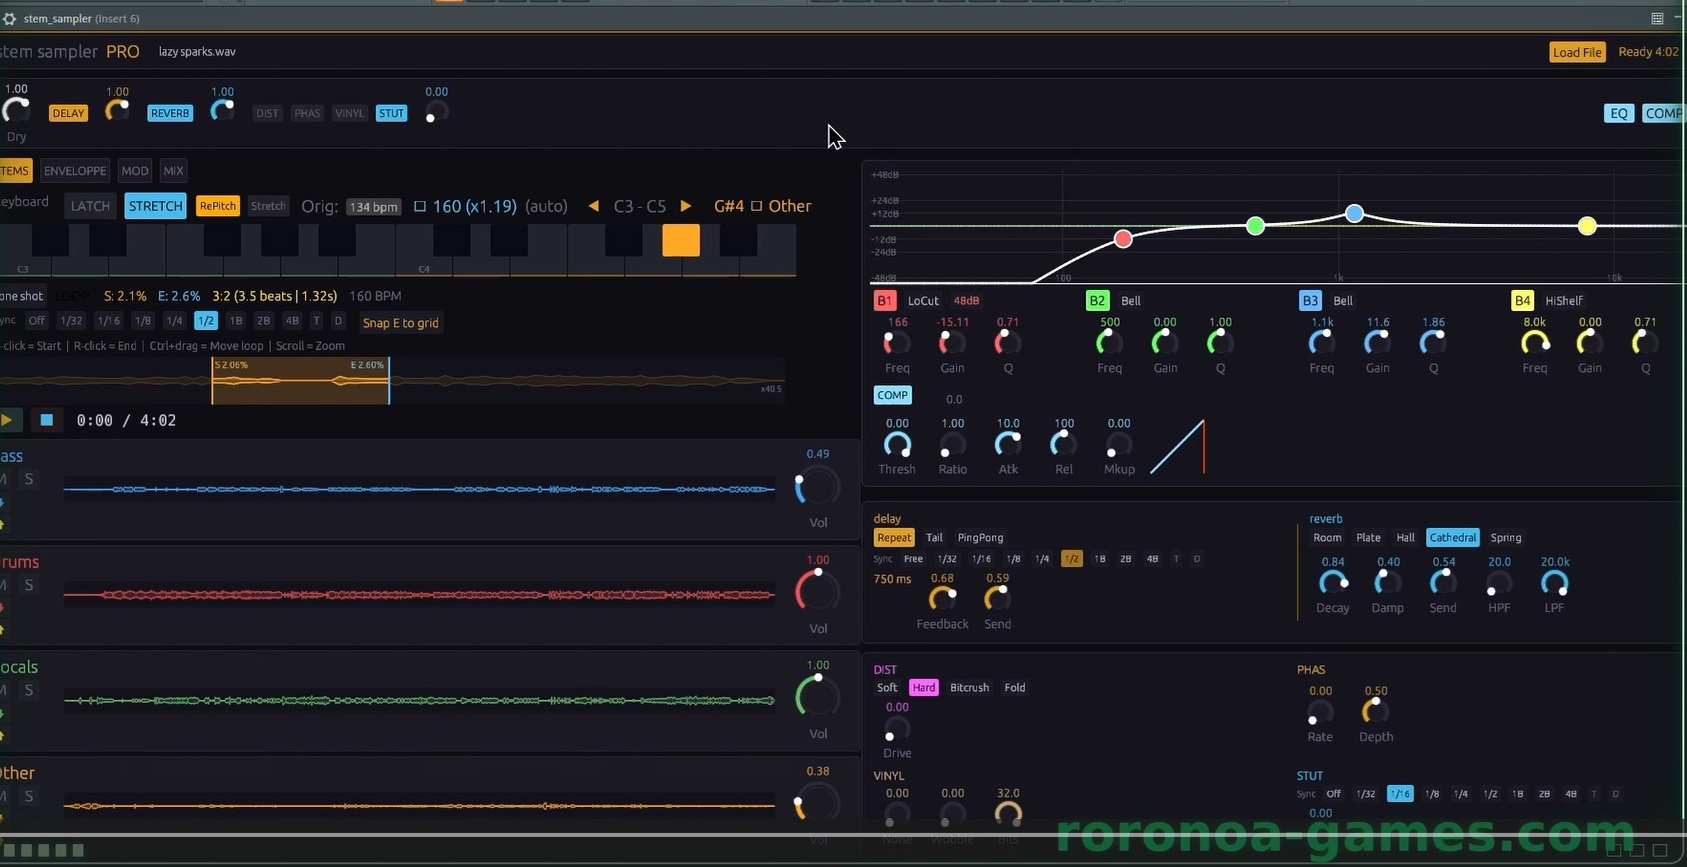
Task: Click the 48dB slope of B1
Action: click(x=966, y=300)
